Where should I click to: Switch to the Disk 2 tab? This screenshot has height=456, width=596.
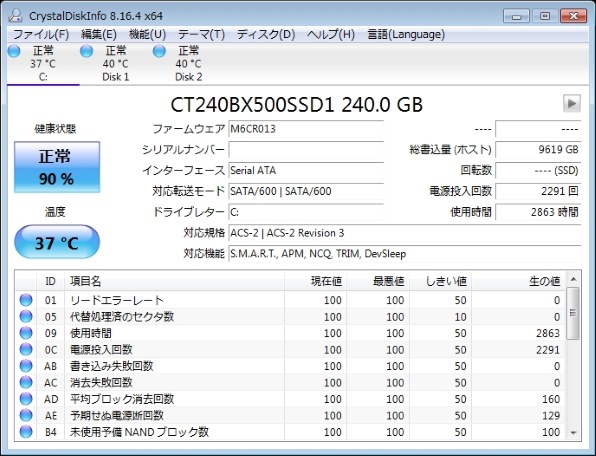(x=189, y=63)
